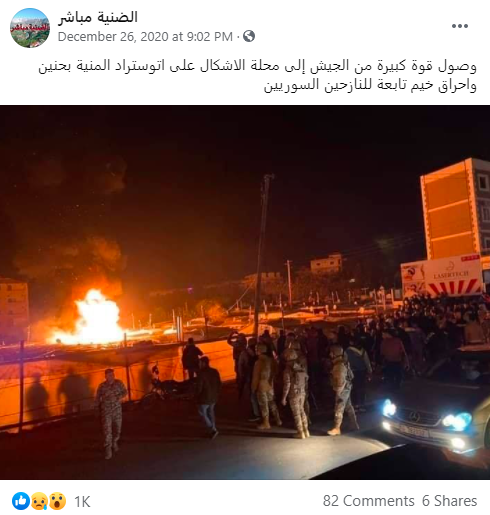Viewport: 490px width, 515px height.
Task: Click the crying sad reaction icon
Action: click(39, 501)
